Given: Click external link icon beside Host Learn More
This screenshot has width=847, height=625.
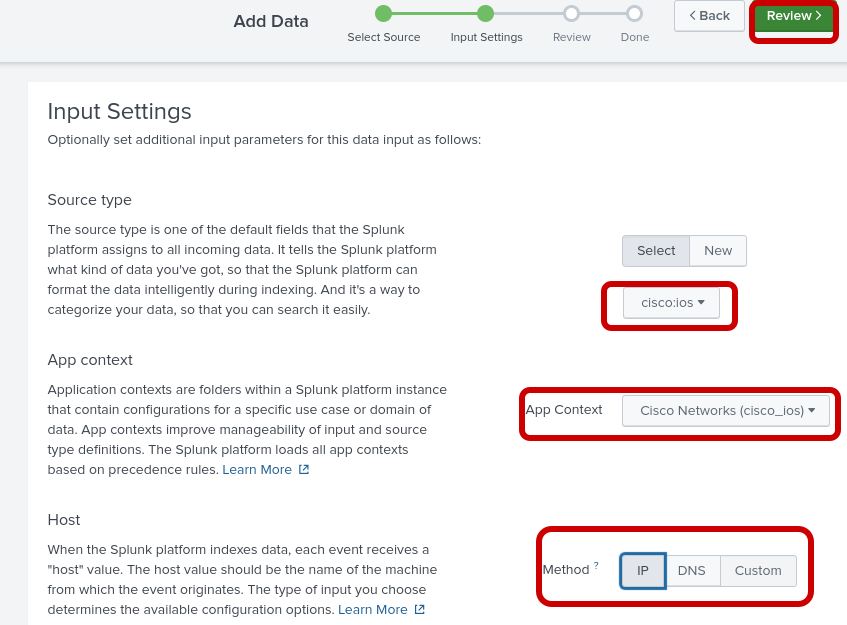Looking at the screenshot, I should (x=420, y=610).
